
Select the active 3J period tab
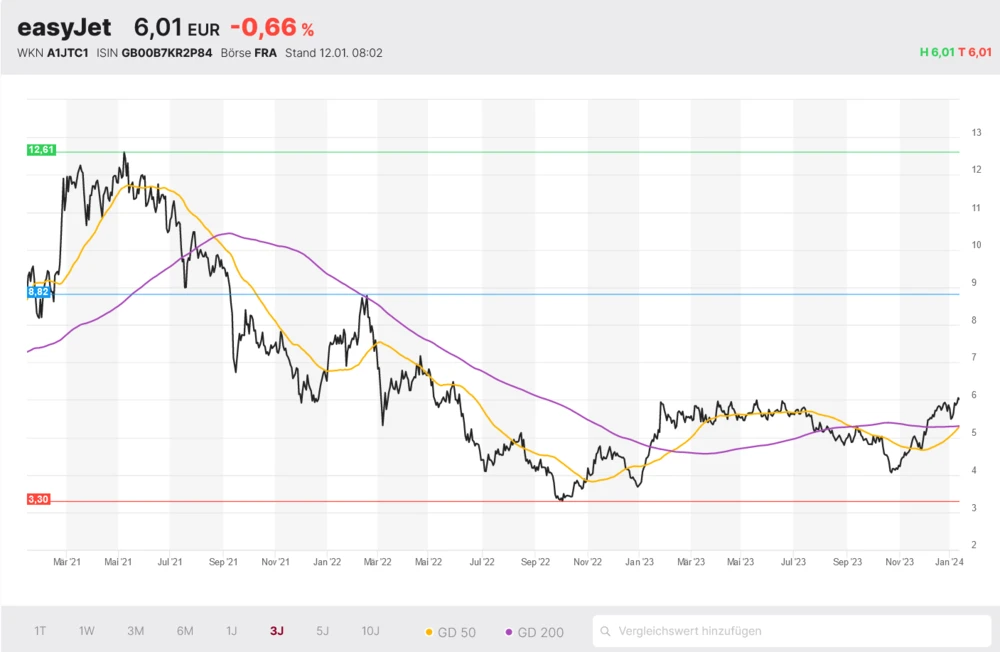point(277,631)
